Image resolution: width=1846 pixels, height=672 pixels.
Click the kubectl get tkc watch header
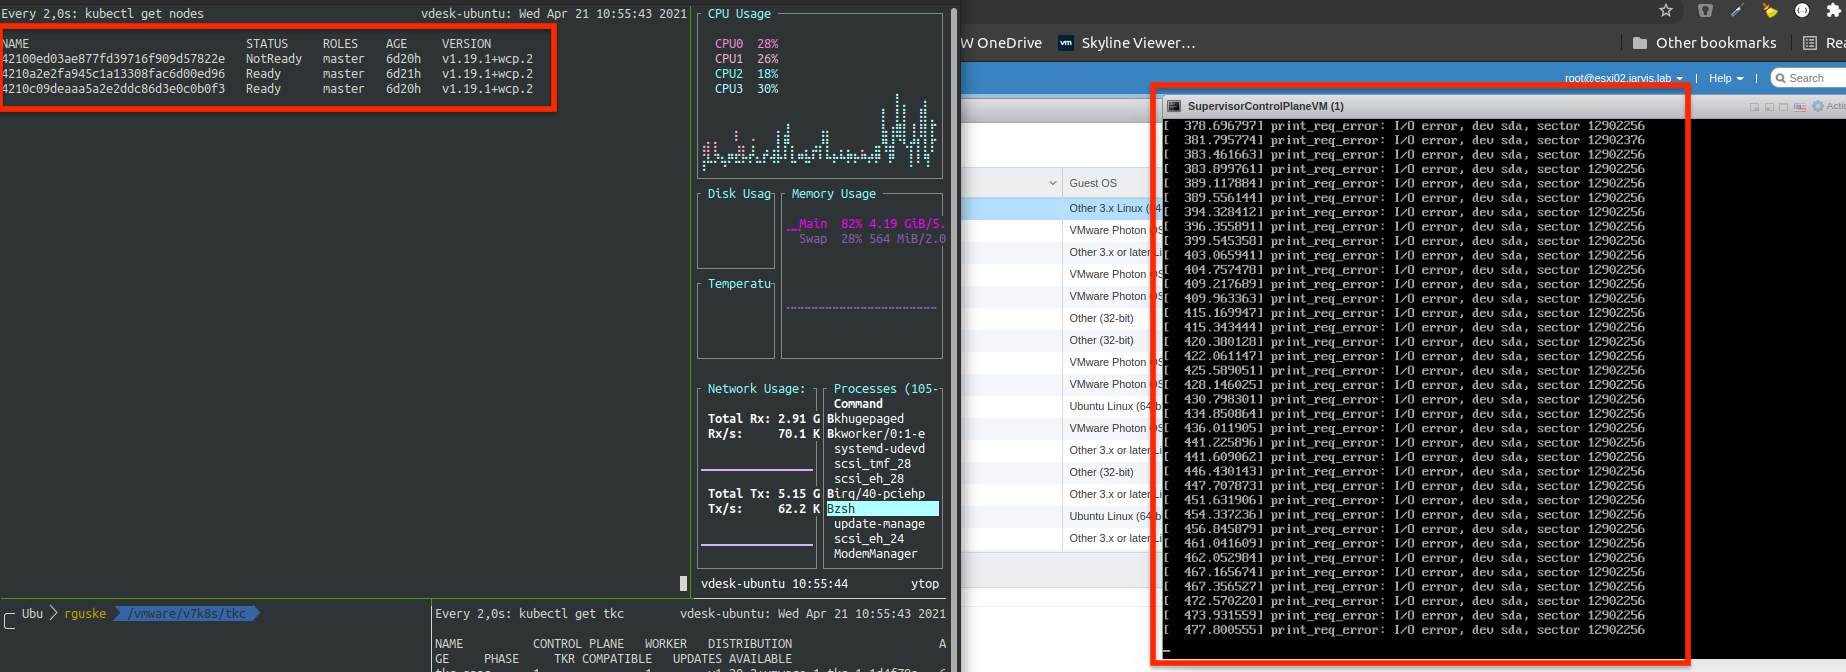click(529, 614)
